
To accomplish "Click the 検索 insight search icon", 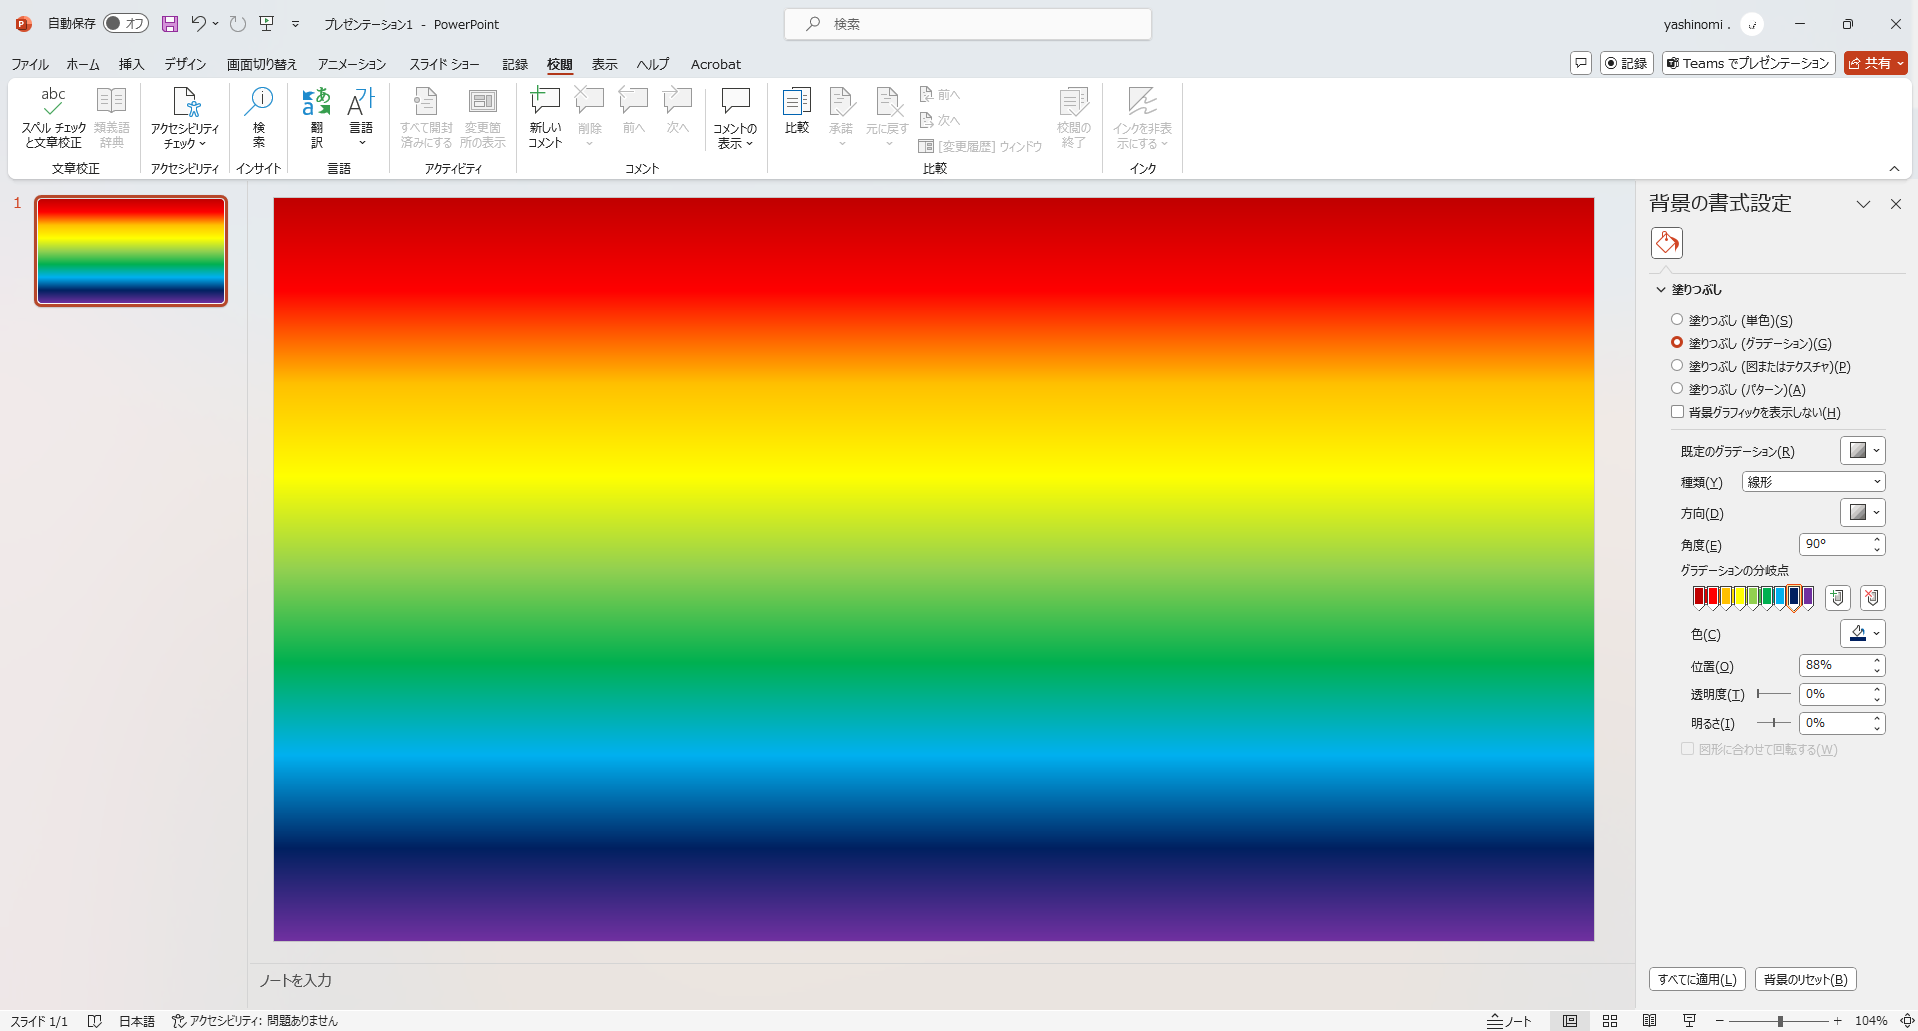I will 259,118.
